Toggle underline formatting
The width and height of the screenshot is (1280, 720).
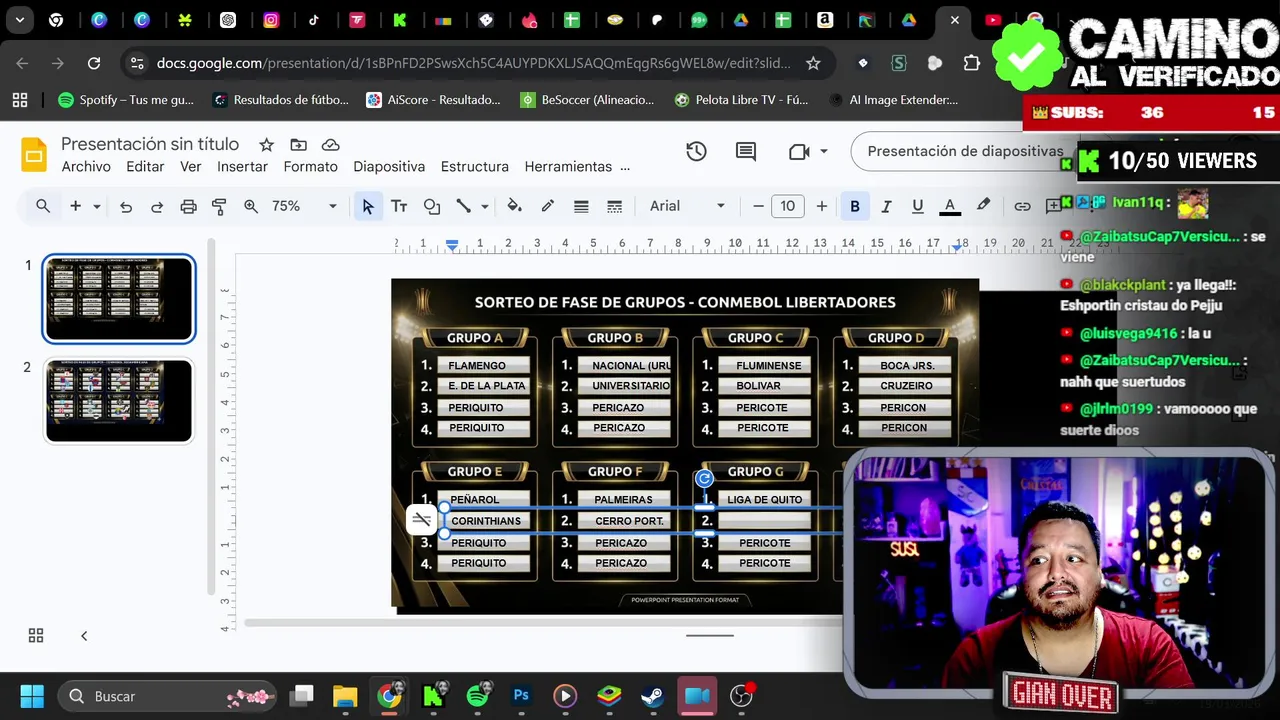coord(917,206)
